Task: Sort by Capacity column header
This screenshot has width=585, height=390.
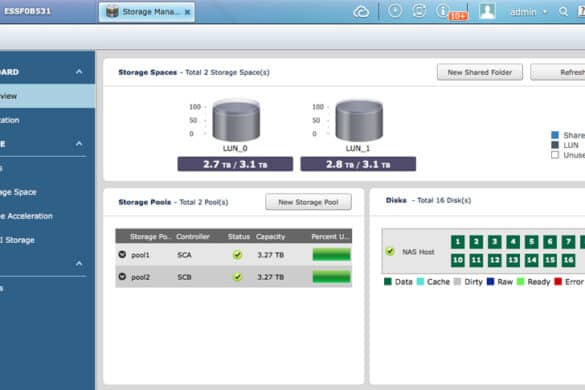Action: click(270, 237)
